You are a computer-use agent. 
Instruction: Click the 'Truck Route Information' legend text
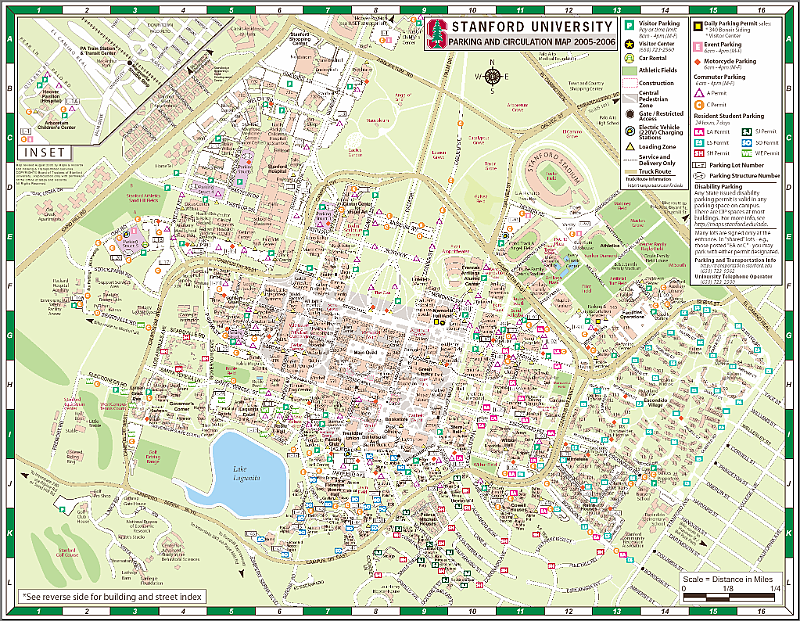coord(648,179)
